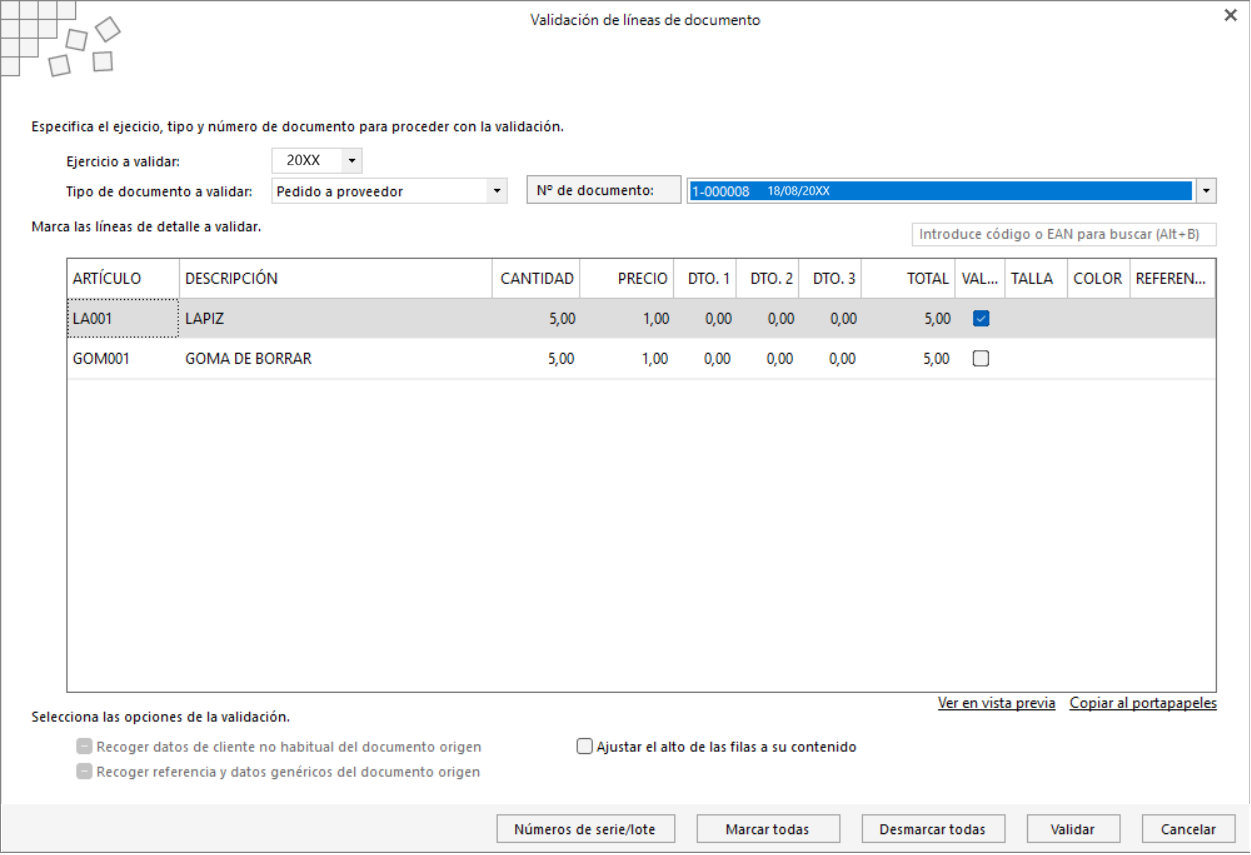Click Marcar todas button

[x=767, y=829]
